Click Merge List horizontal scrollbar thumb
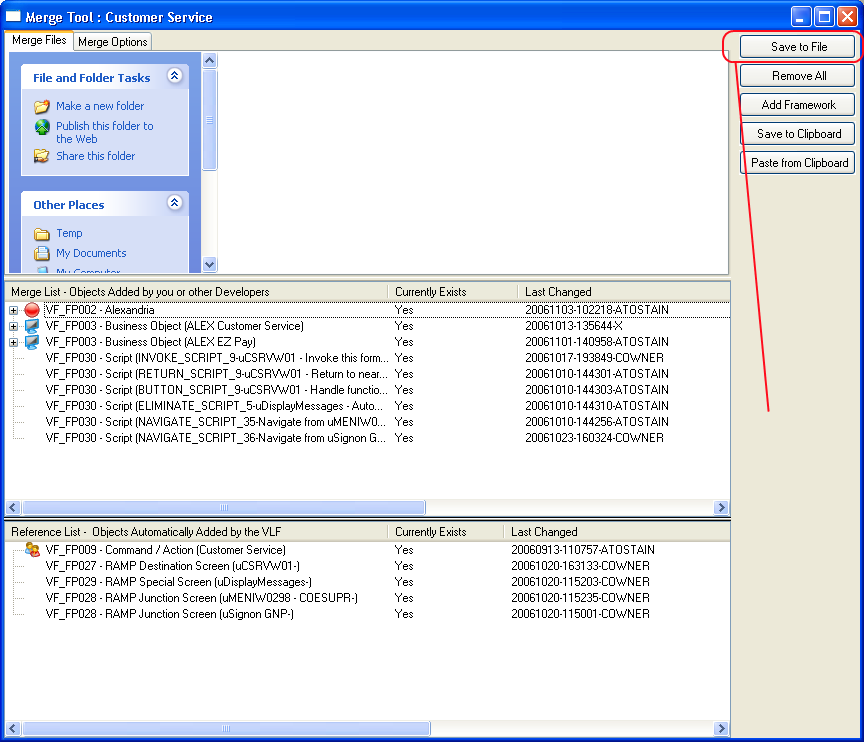Screen dimensions: 864x742 click(x=224, y=507)
